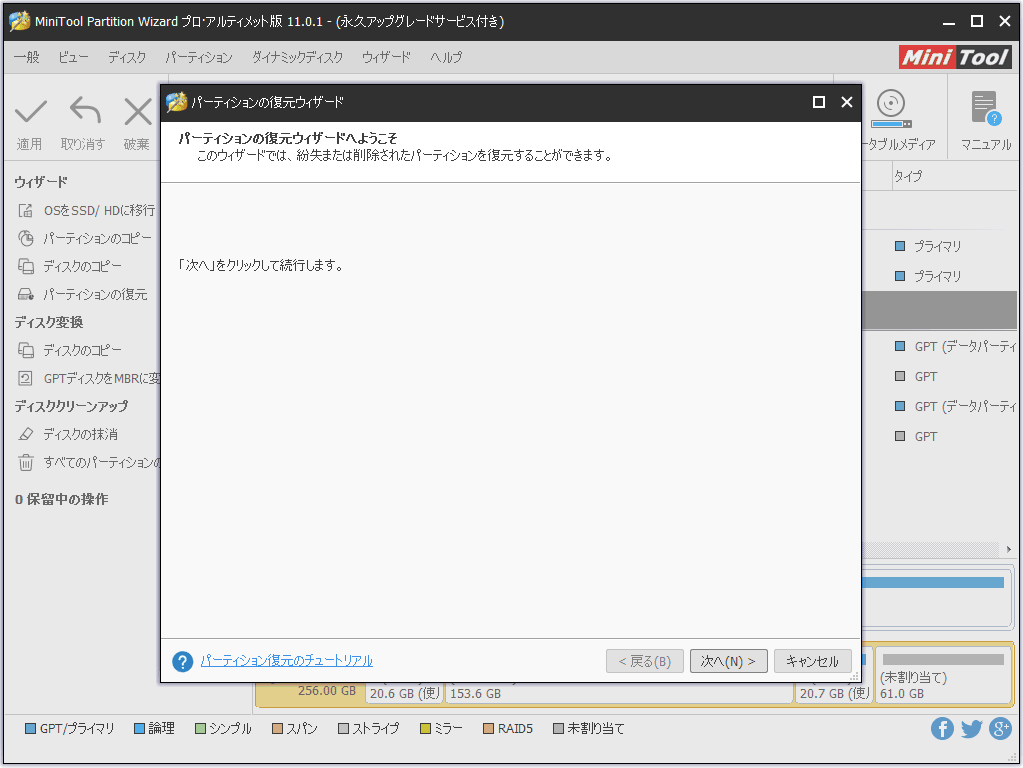
Task: Click the bootable media disc icon
Action: tap(891, 105)
